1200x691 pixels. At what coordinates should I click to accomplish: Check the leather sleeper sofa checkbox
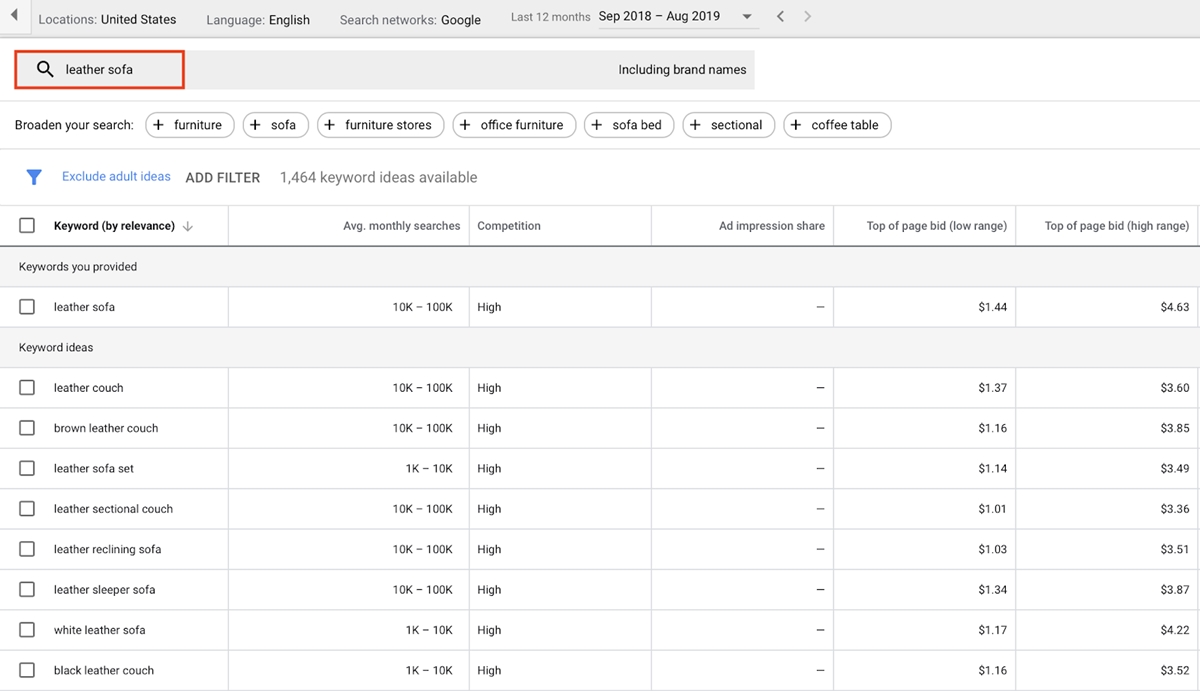click(27, 590)
